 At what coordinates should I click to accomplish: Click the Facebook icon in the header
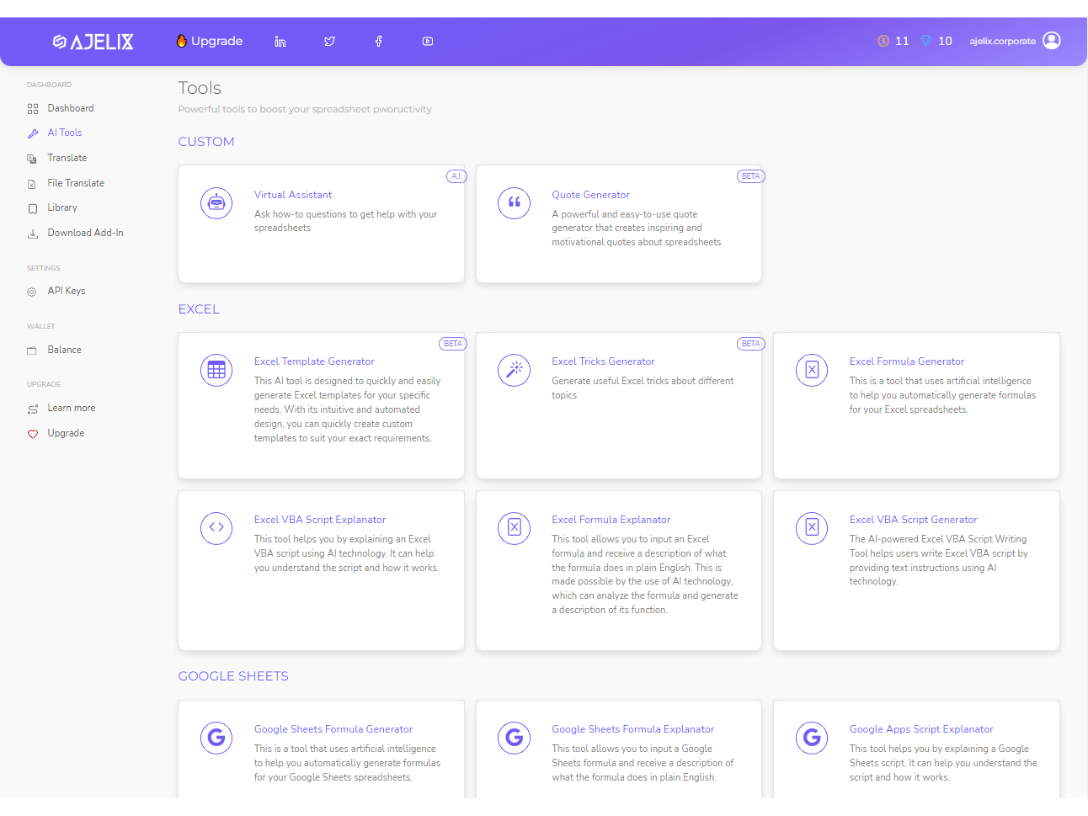click(378, 41)
